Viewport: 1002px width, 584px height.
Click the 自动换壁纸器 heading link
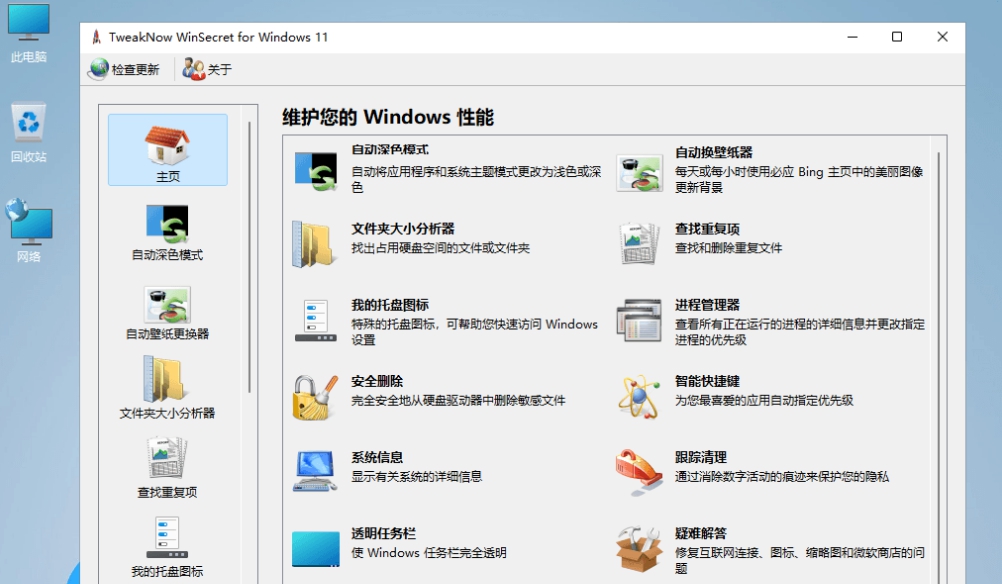point(713,152)
